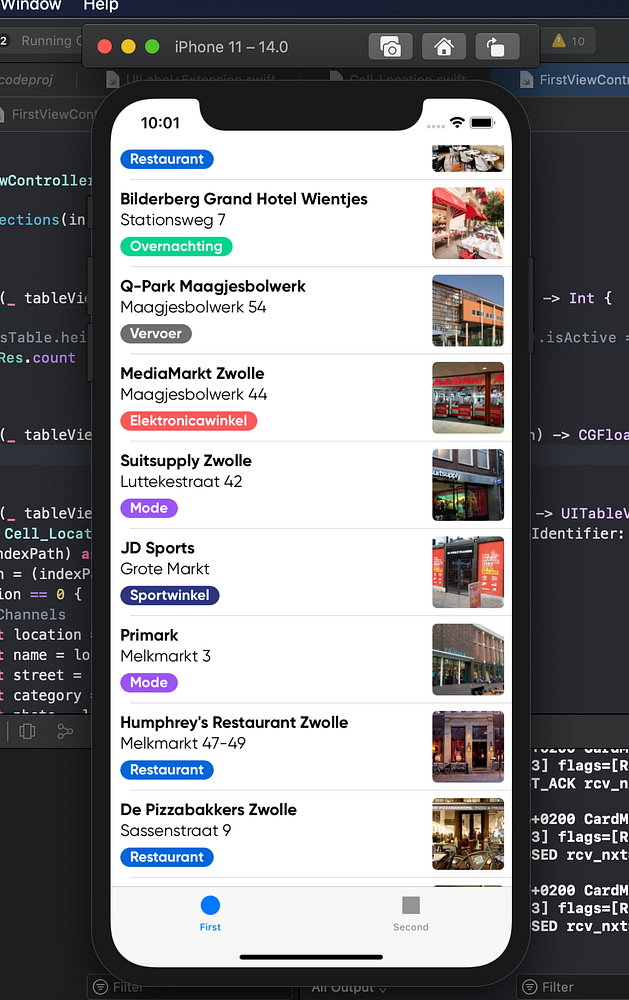Select the Bilderberg Grand Hotel Wientjes title
629x1000 pixels.
[x=244, y=199]
